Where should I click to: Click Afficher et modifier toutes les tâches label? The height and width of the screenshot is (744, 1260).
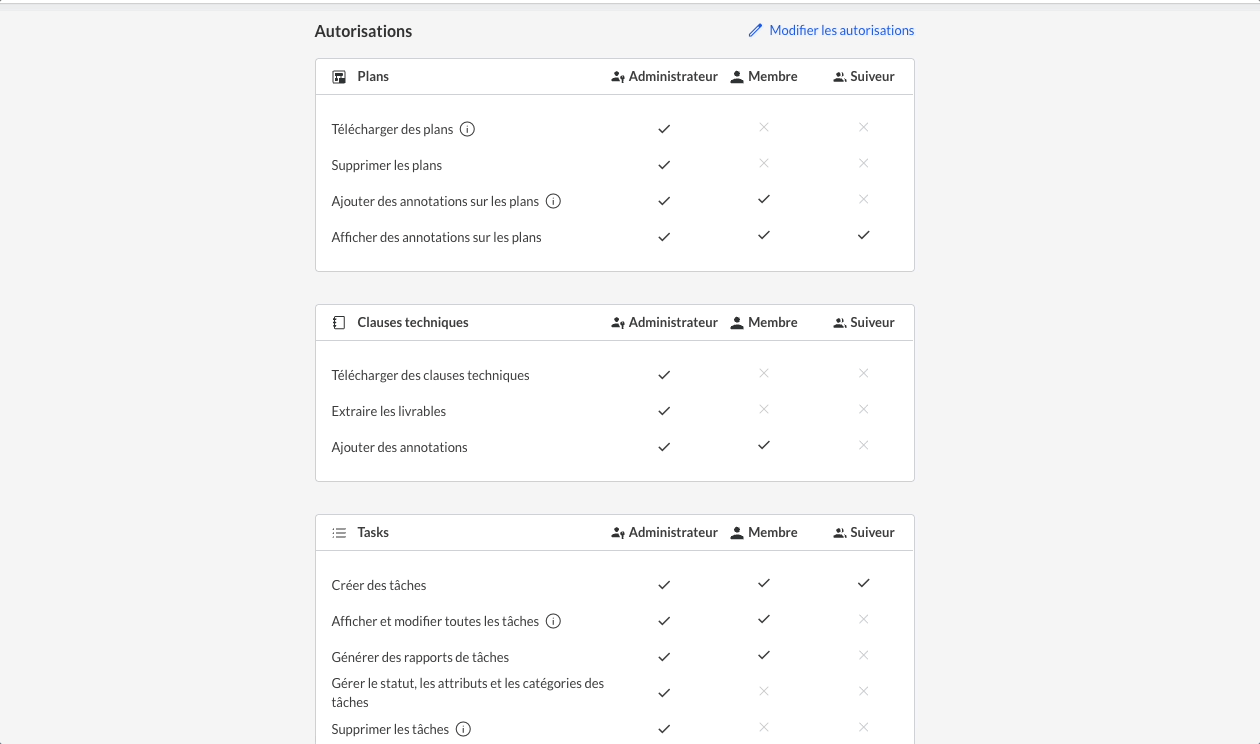(435, 622)
